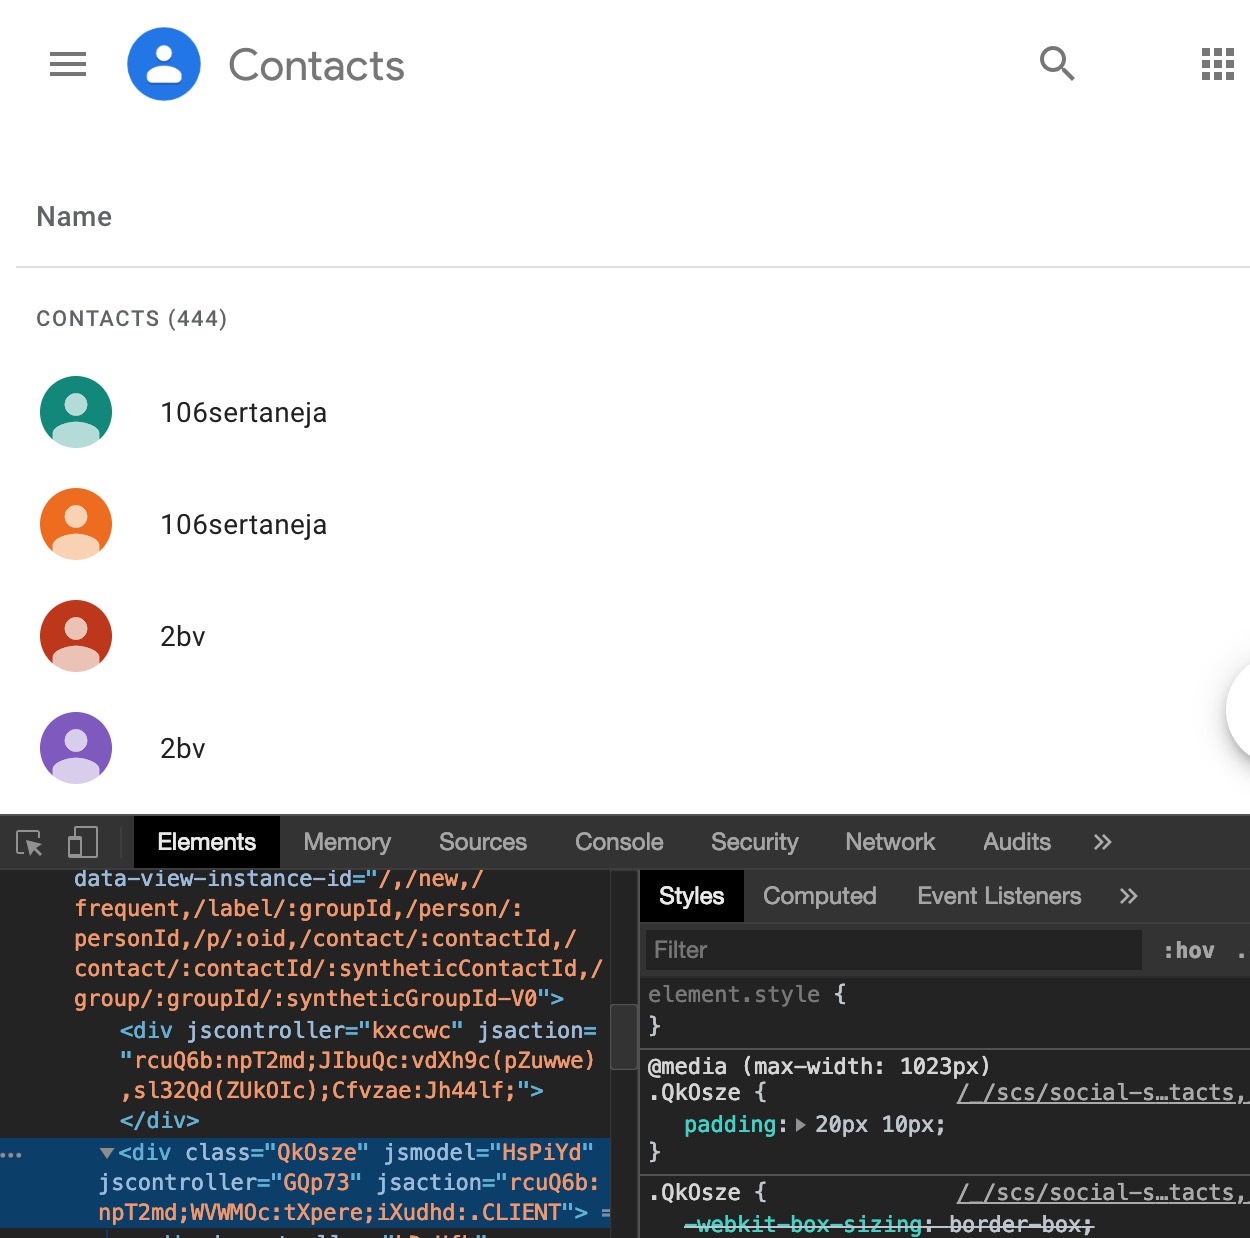
Task: Open search with the magnifier icon
Action: click(1057, 63)
